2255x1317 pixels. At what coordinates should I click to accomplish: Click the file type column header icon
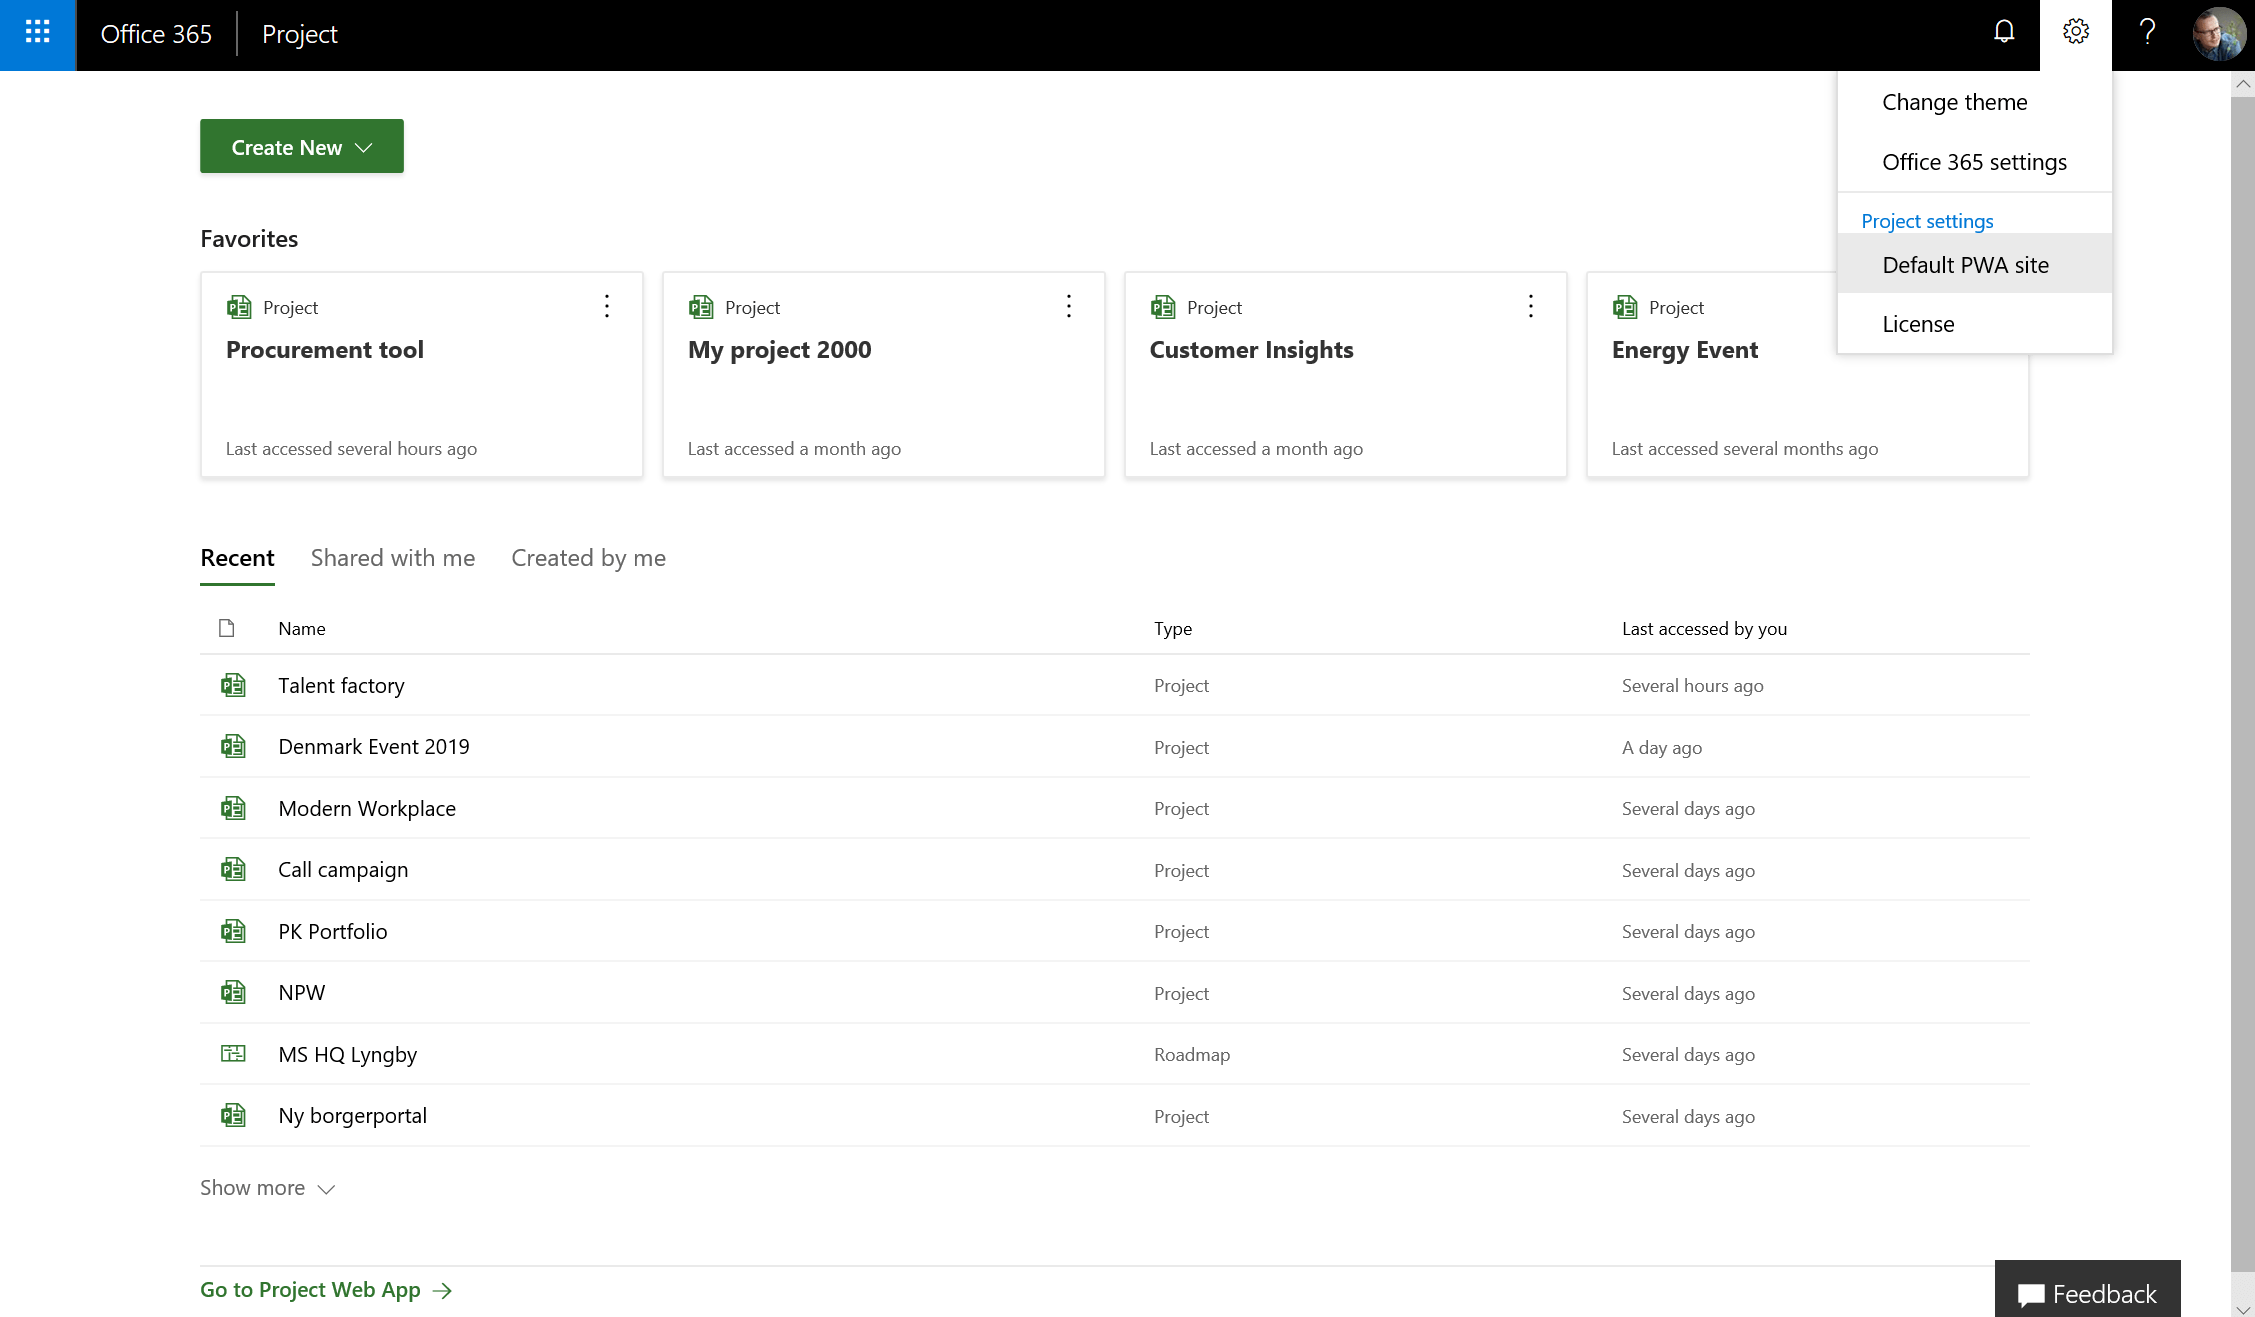227,628
